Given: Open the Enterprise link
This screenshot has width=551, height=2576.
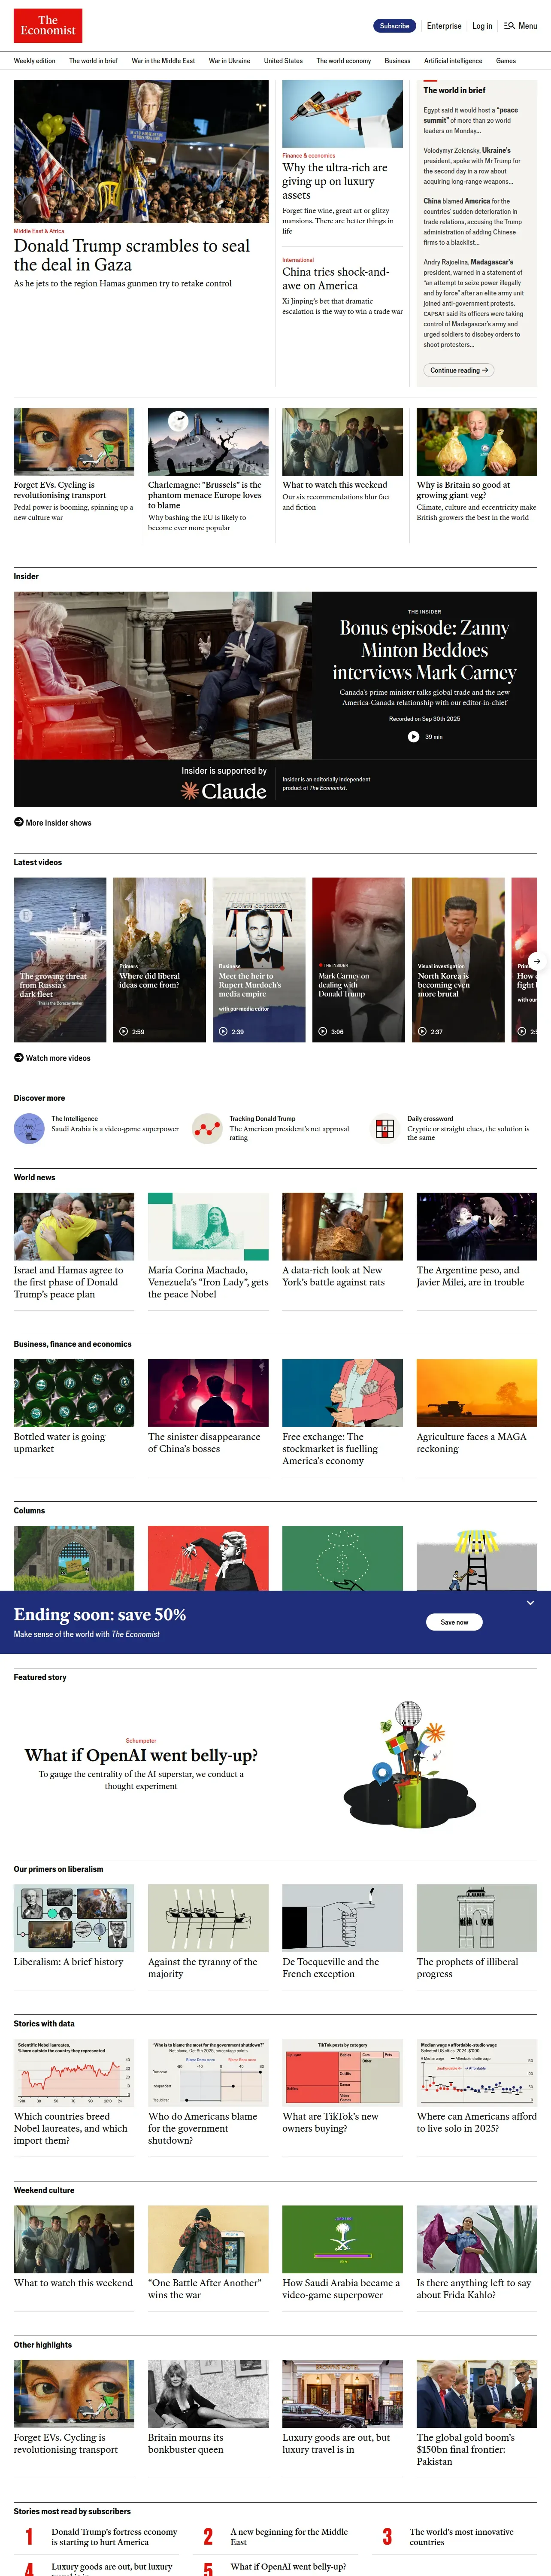Looking at the screenshot, I should [444, 26].
